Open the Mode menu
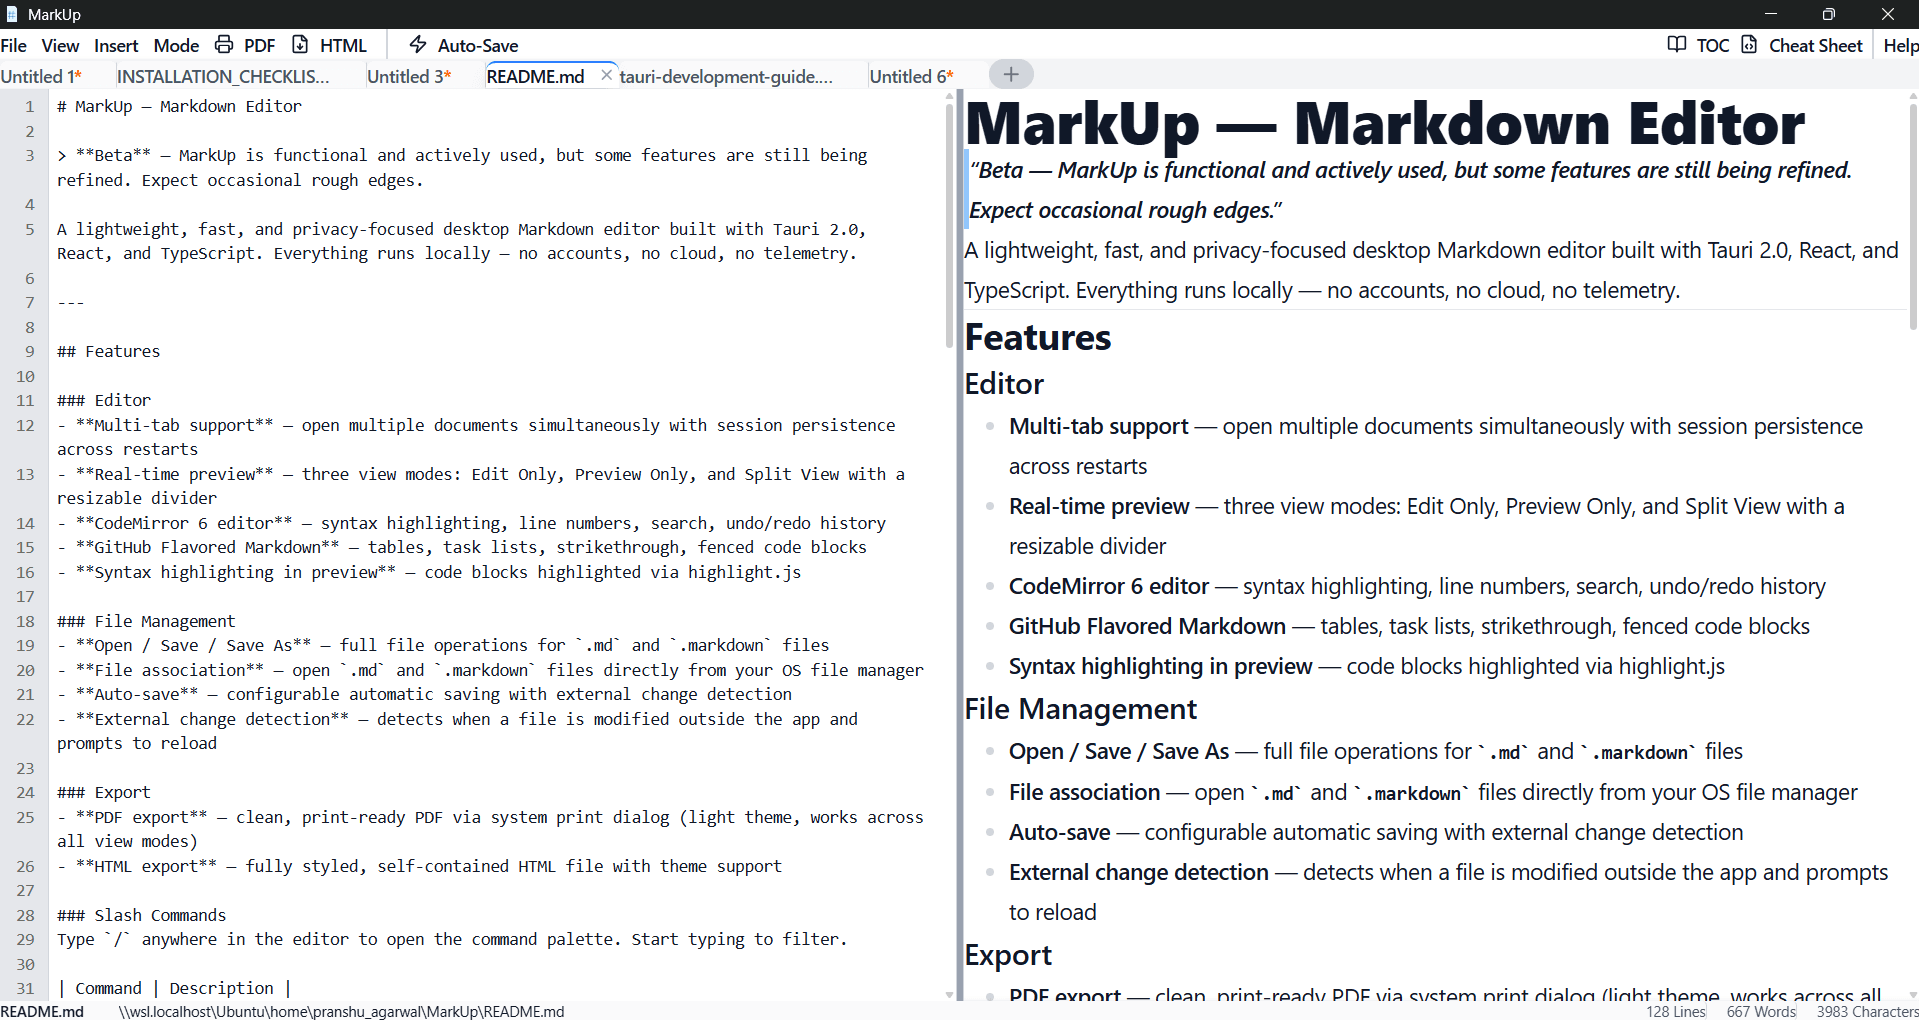Image resolution: width=1919 pixels, height=1020 pixels. [x=176, y=45]
